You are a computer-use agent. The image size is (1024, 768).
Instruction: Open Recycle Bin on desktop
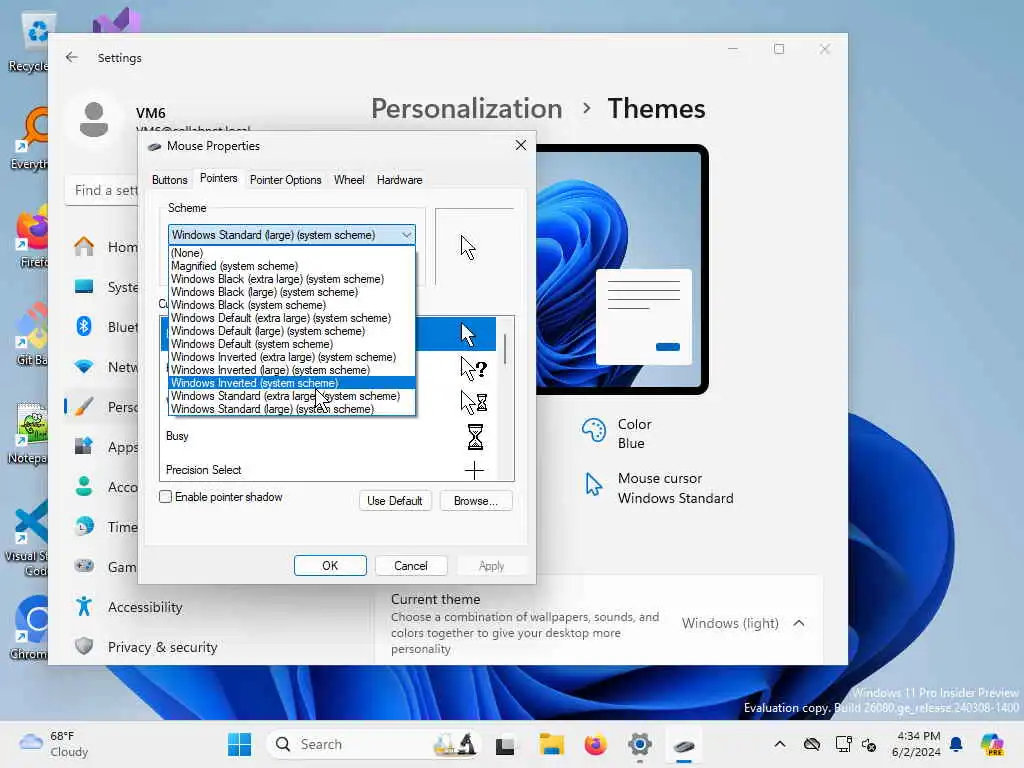[x=29, y=44]
